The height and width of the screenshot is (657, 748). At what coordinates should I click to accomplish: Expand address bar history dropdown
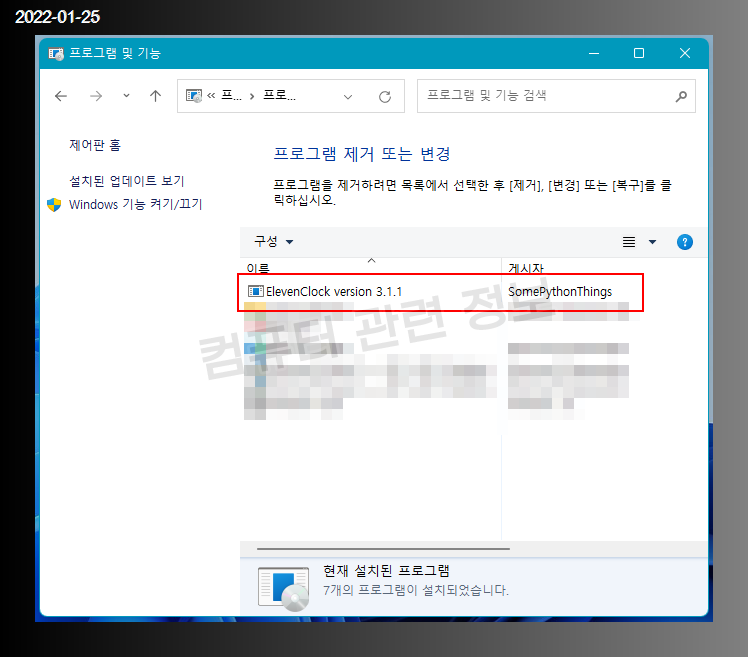[348, 97]
